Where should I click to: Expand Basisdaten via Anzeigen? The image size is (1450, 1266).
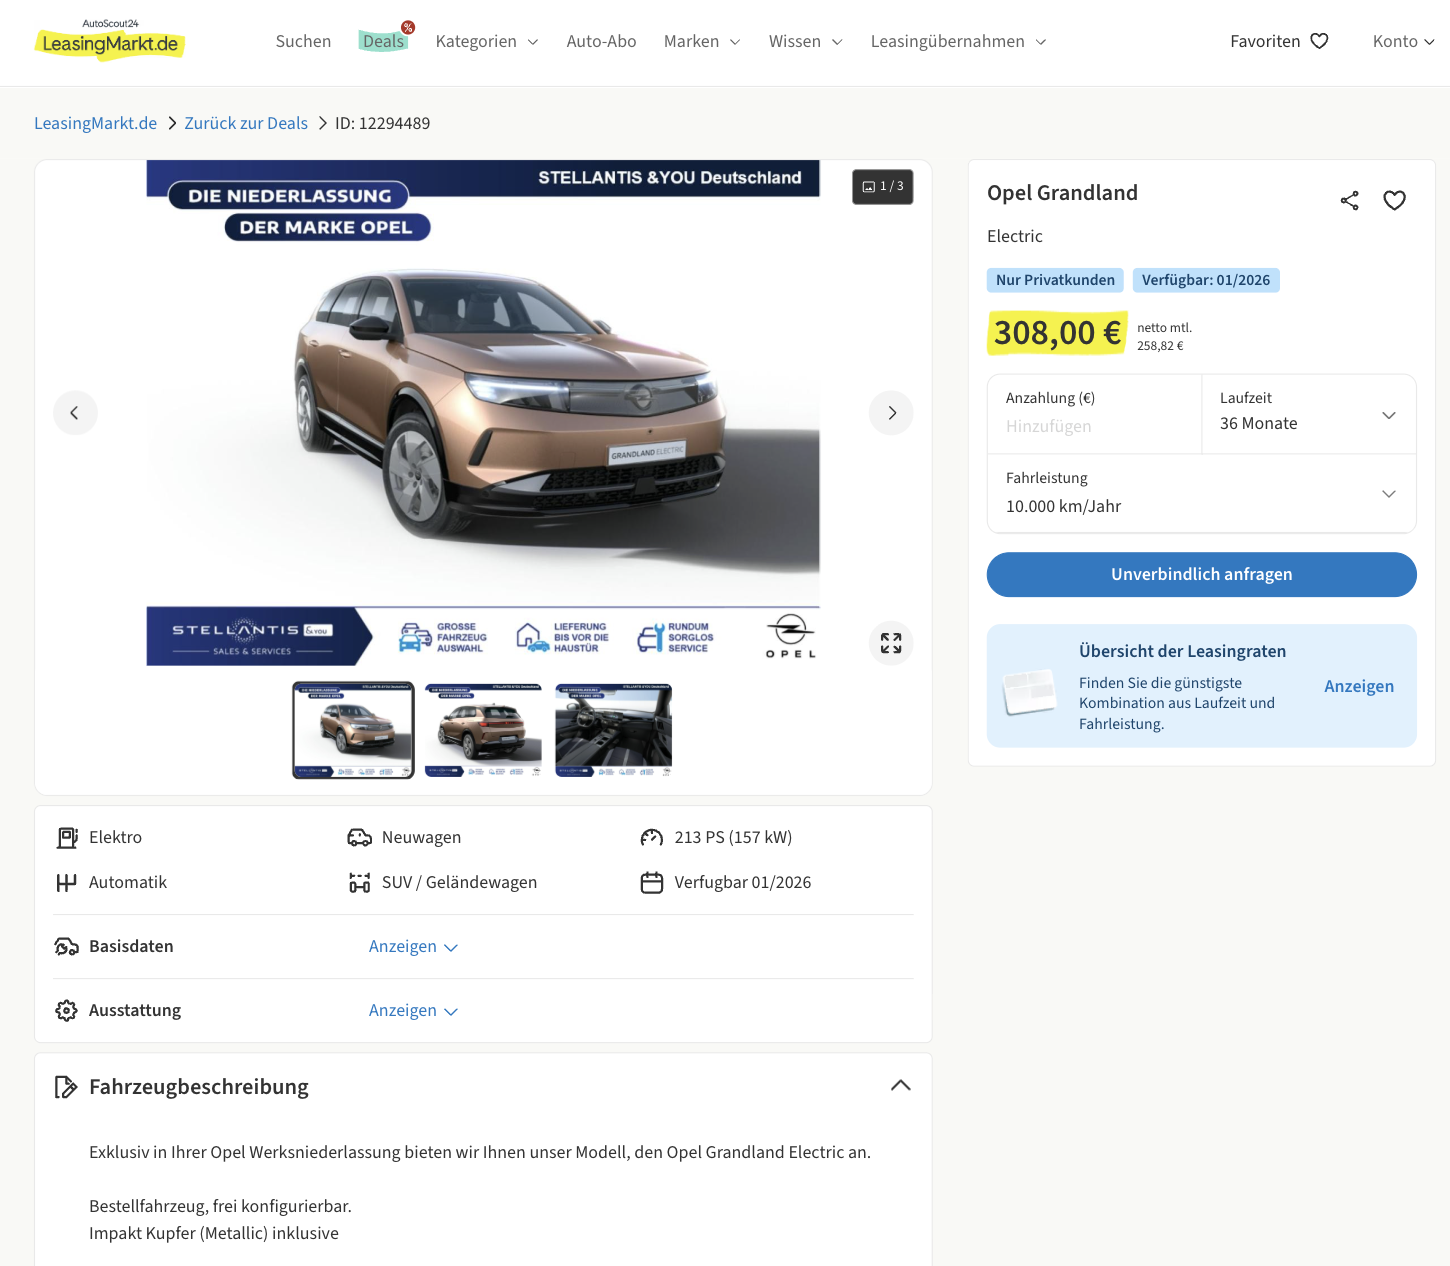pos(412,947)
